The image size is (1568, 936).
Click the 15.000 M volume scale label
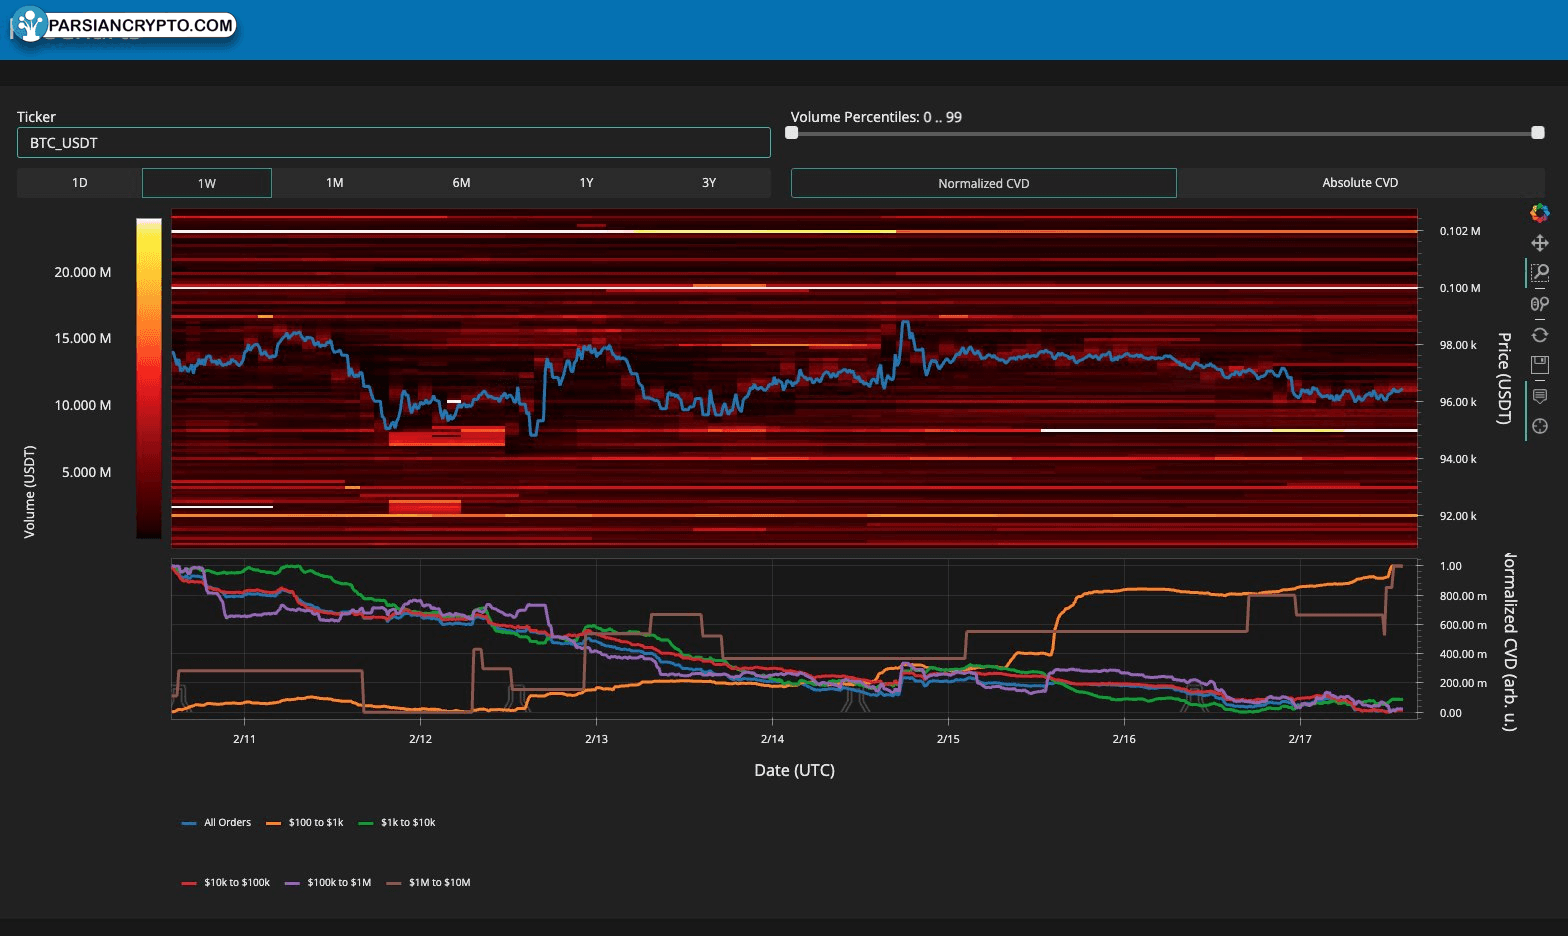point(83,338)
